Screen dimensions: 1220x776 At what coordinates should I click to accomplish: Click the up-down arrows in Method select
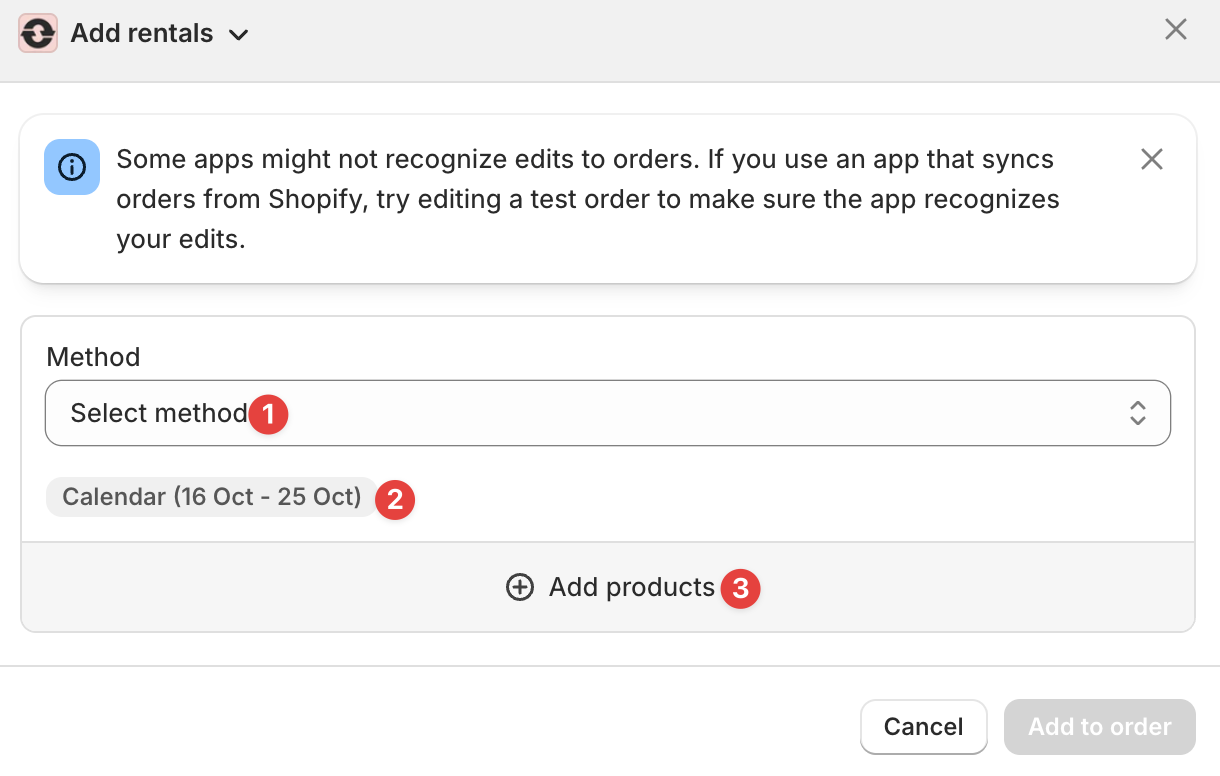tap(1138, 413)
